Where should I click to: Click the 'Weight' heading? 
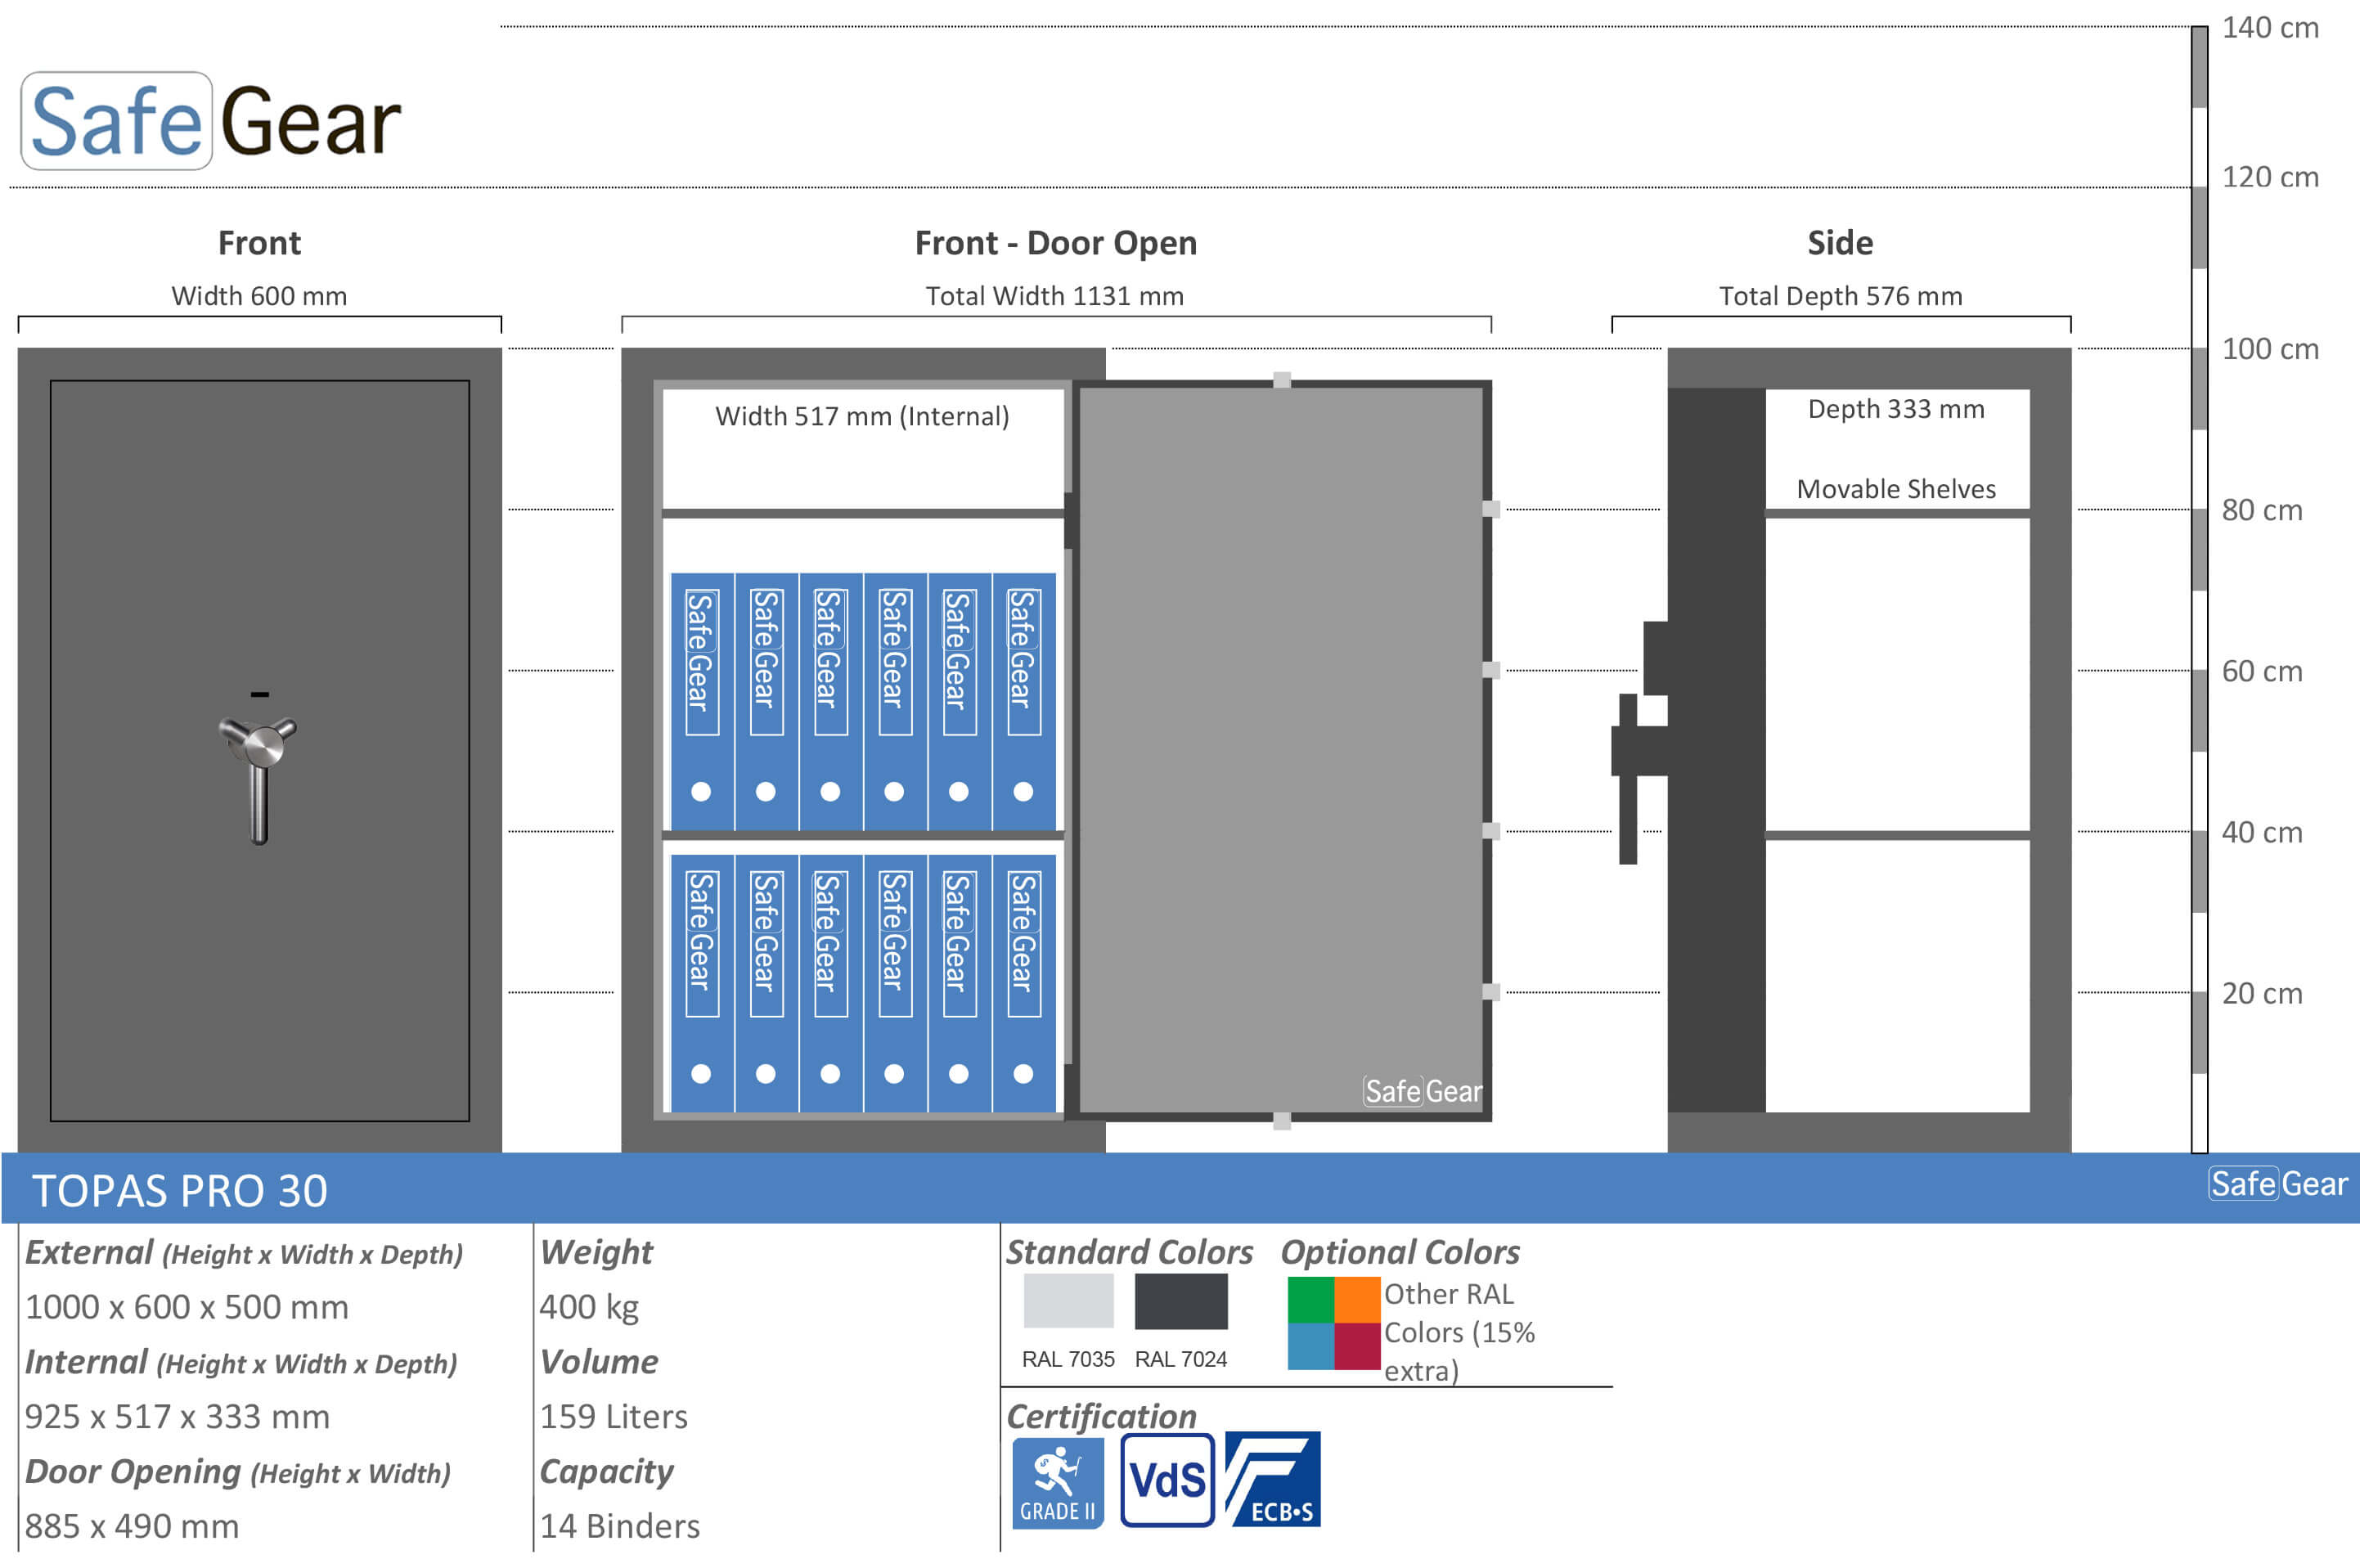pos(596,1253)
